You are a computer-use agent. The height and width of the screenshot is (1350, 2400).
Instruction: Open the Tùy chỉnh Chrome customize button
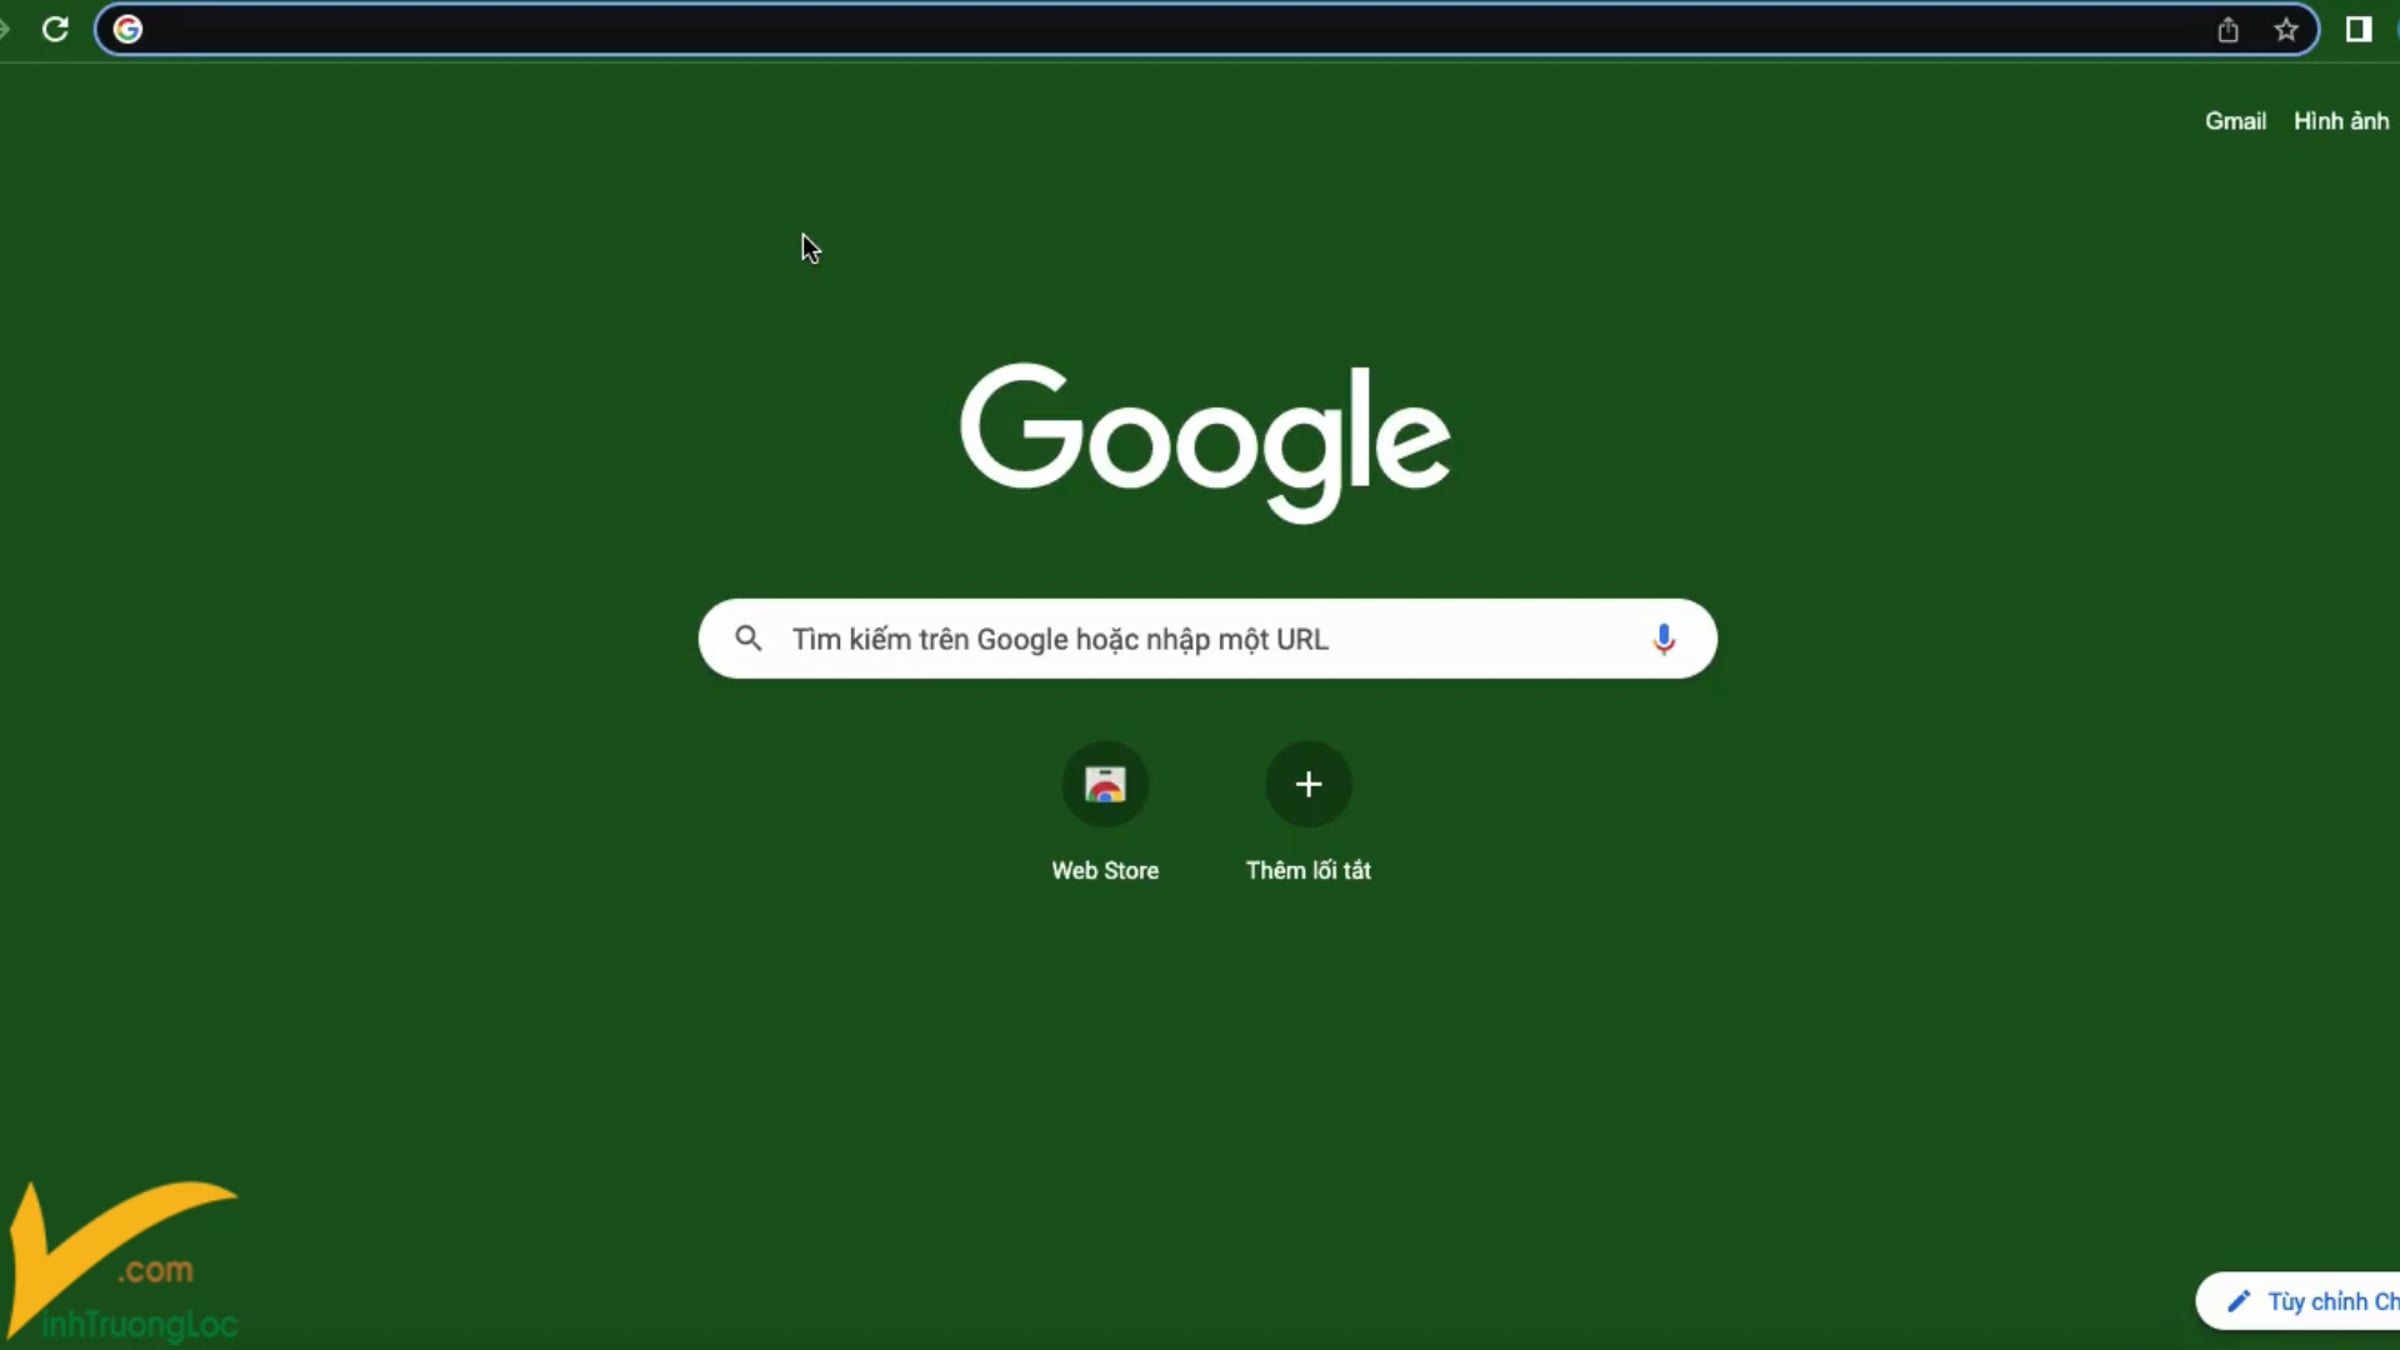tap(2300, 1301)
